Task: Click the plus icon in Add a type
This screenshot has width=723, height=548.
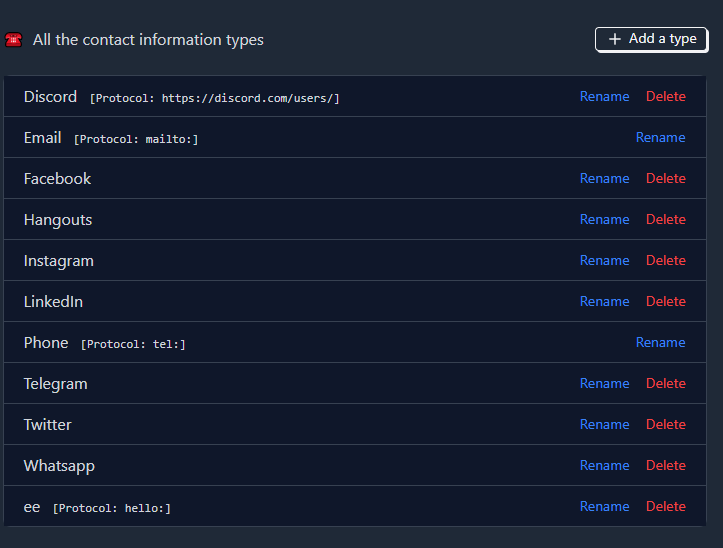Action: tap(615, 39)
